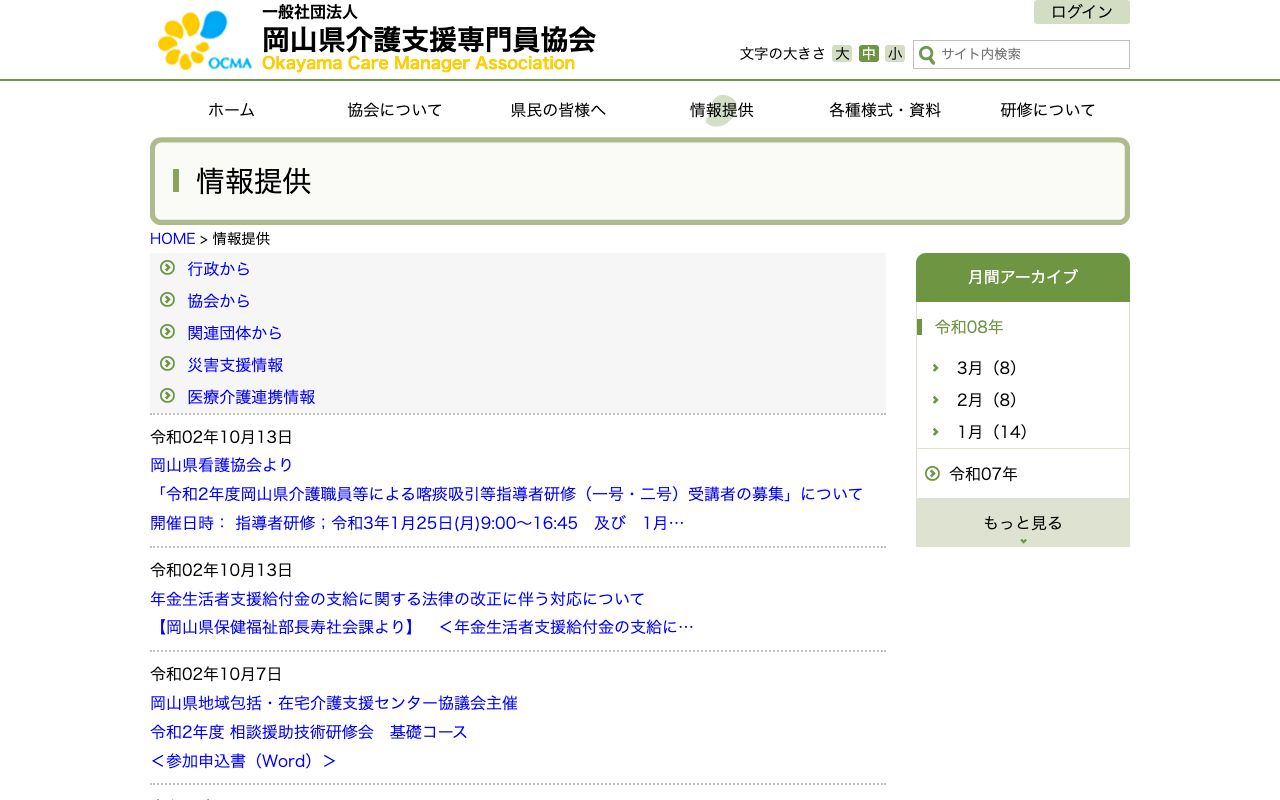Click the ログイン button

(x=1081, y=12)
